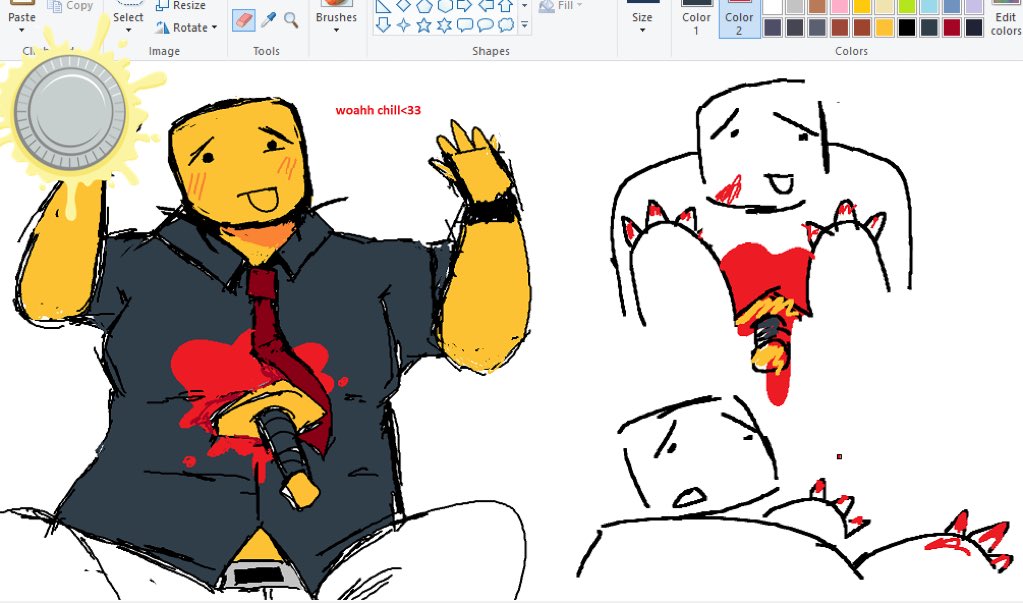Pick the light gray color swatch
Image resolution: width=1023 pixels, height=603 pixels.
tap(795, 7)
